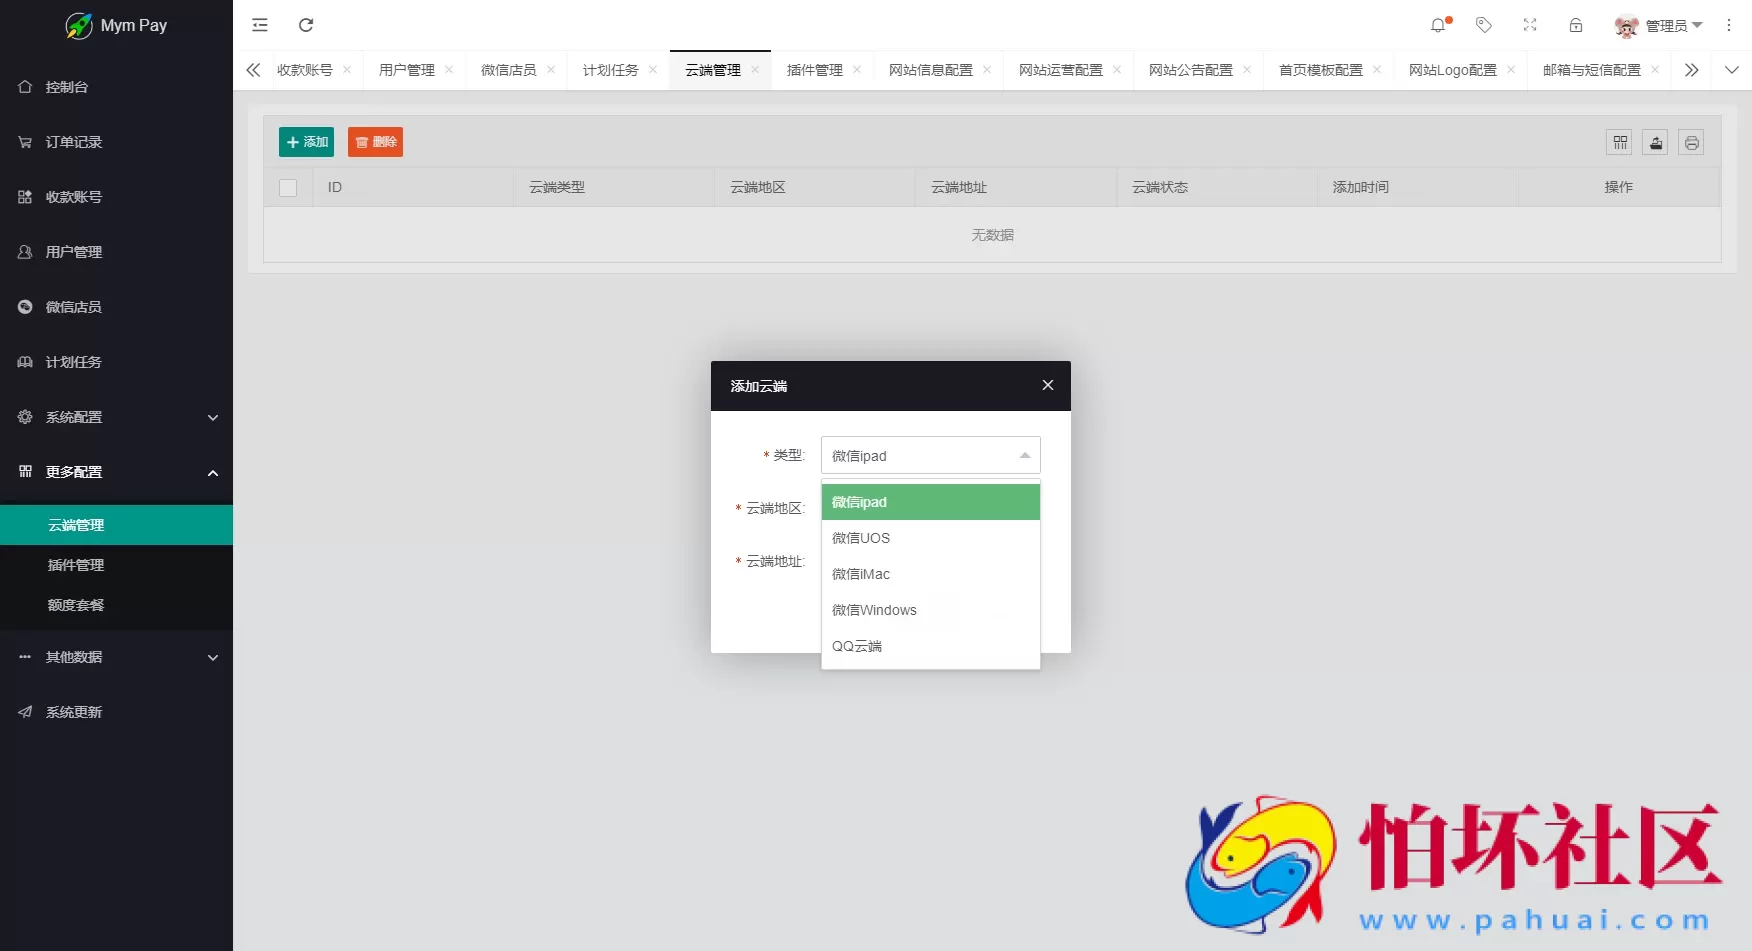Close the 添加云端 dialog

[1047, 385]
